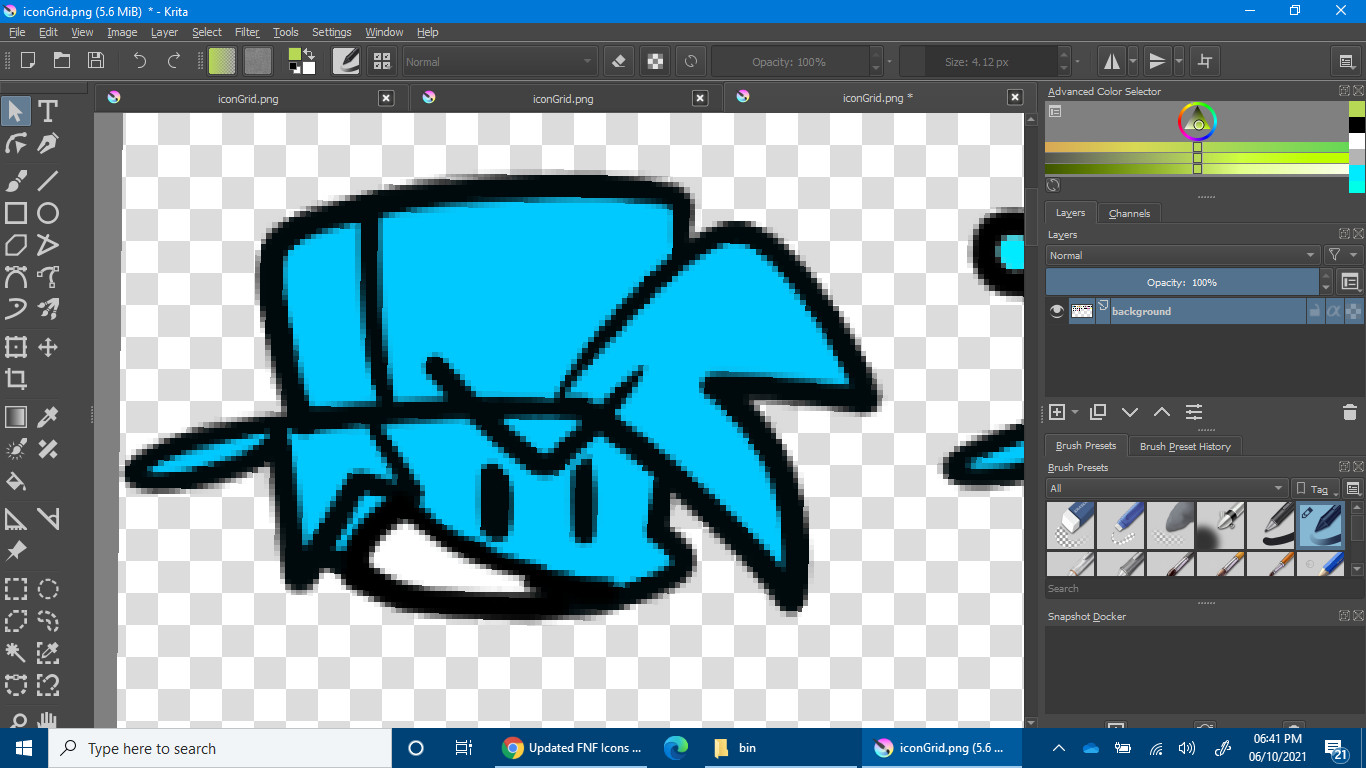Toggle vertical mirror tool
Viewport: 1366px width, 768px height.
1157,61
